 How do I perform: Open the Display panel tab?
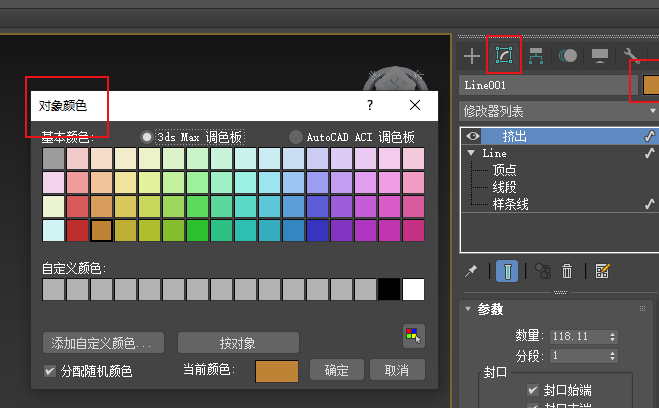click(x=600, y=55)
